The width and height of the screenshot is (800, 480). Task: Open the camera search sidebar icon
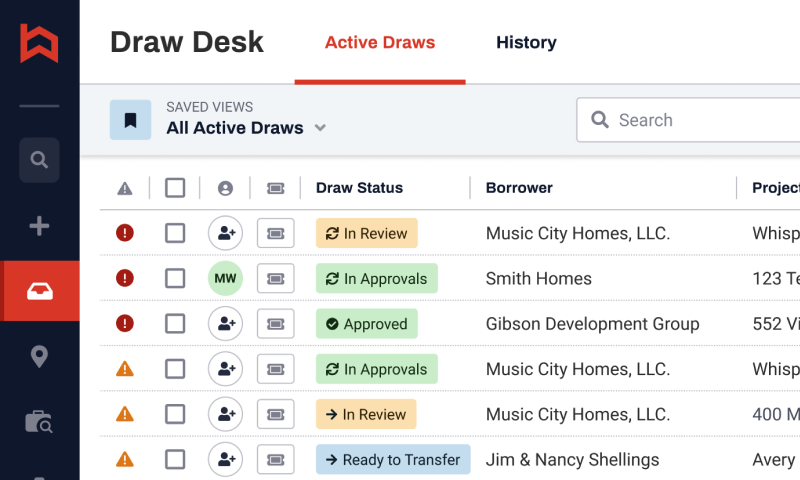tap(39, 422)
